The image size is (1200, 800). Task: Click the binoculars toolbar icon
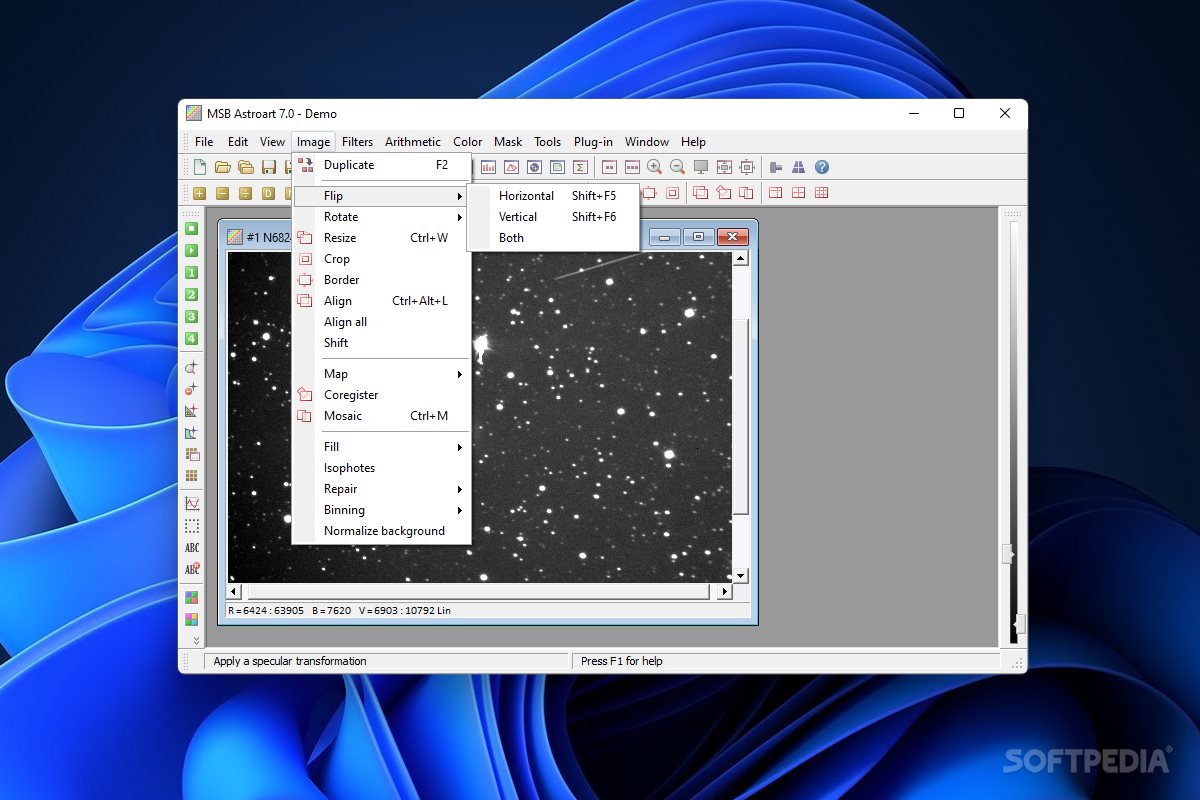point(799,167)
